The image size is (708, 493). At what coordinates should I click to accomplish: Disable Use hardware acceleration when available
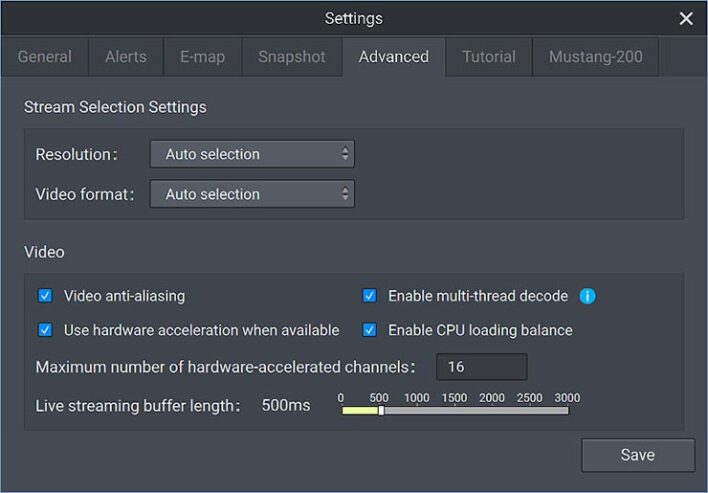coord(45,330)
